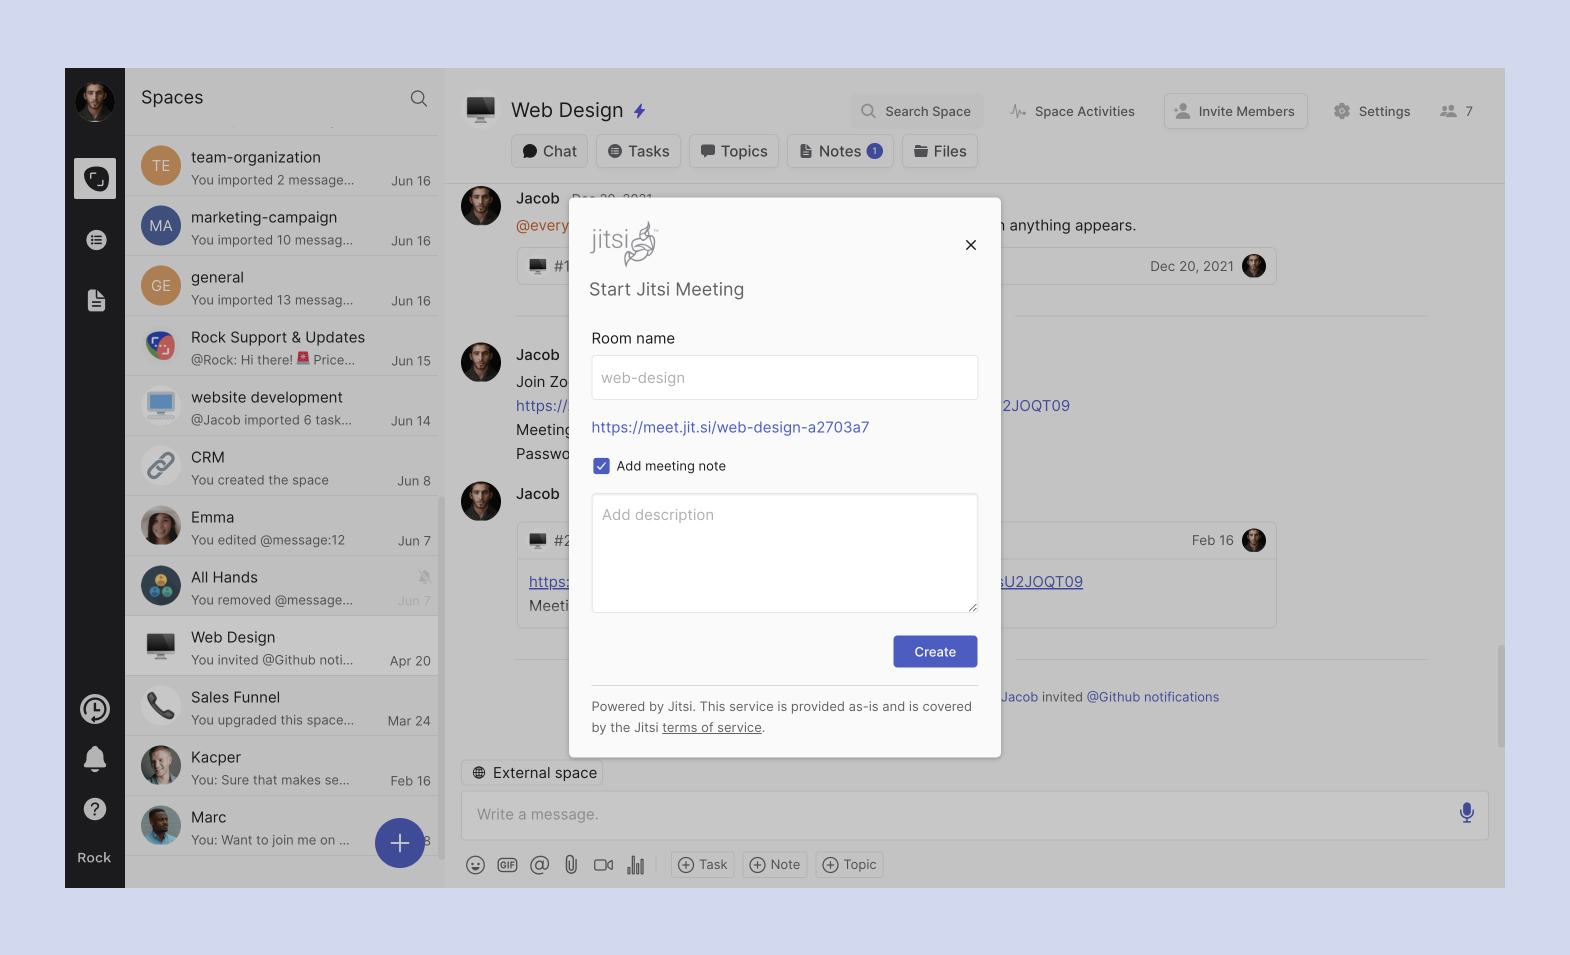Click the Add description text area

coord(784,553)
